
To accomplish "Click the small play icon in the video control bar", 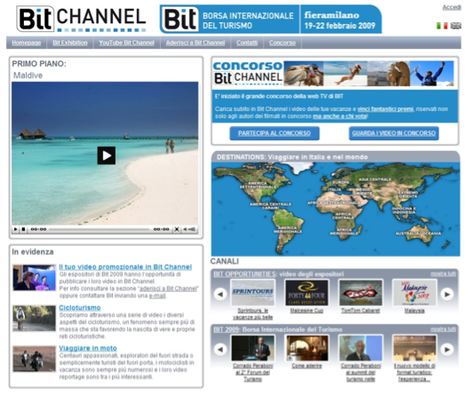I will click(15, 229).
